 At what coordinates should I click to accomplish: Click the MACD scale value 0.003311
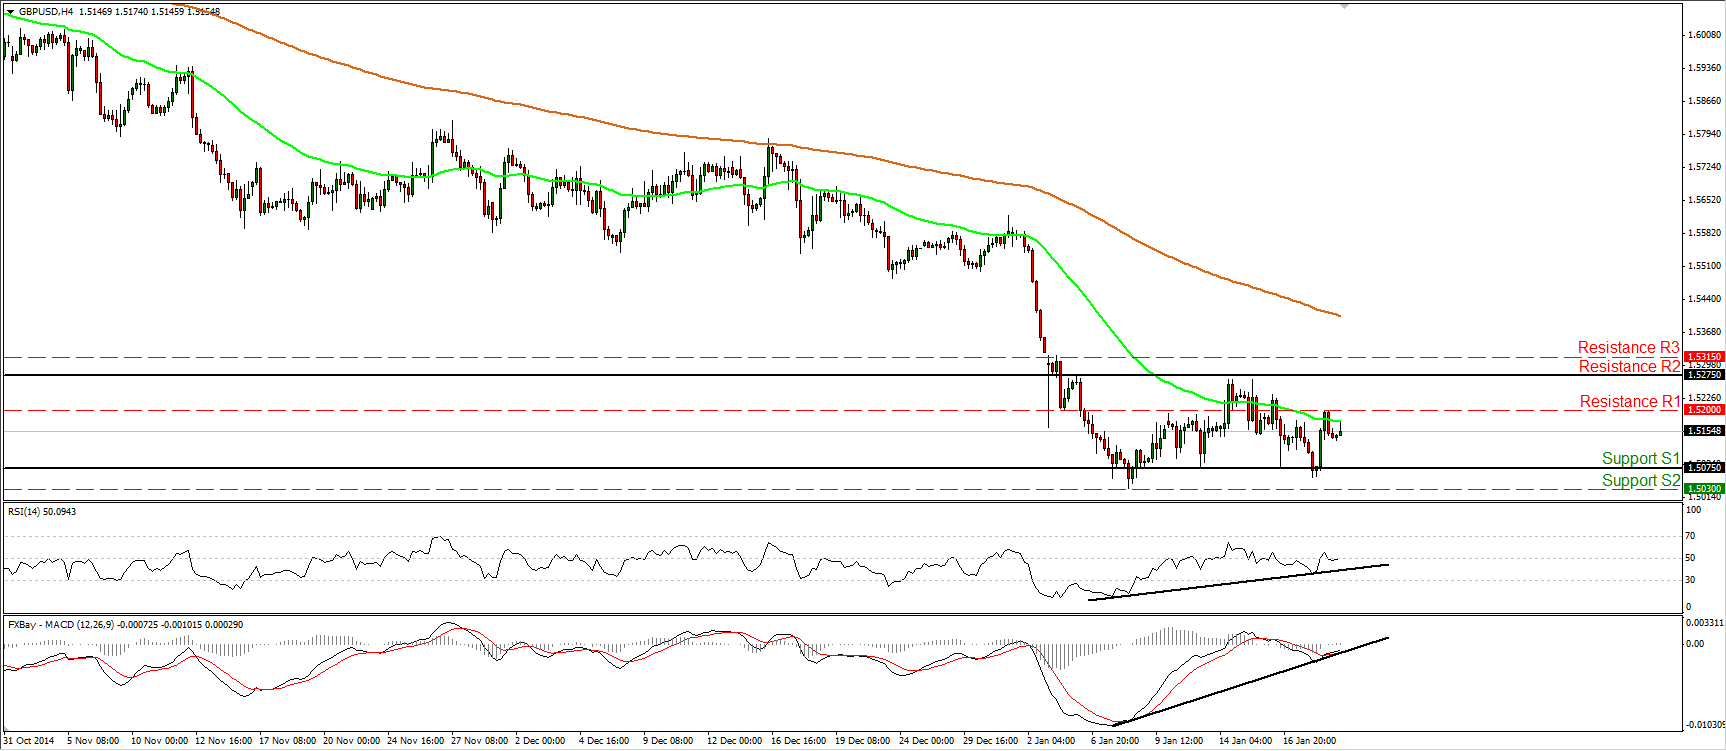(x=1704, y=622)
